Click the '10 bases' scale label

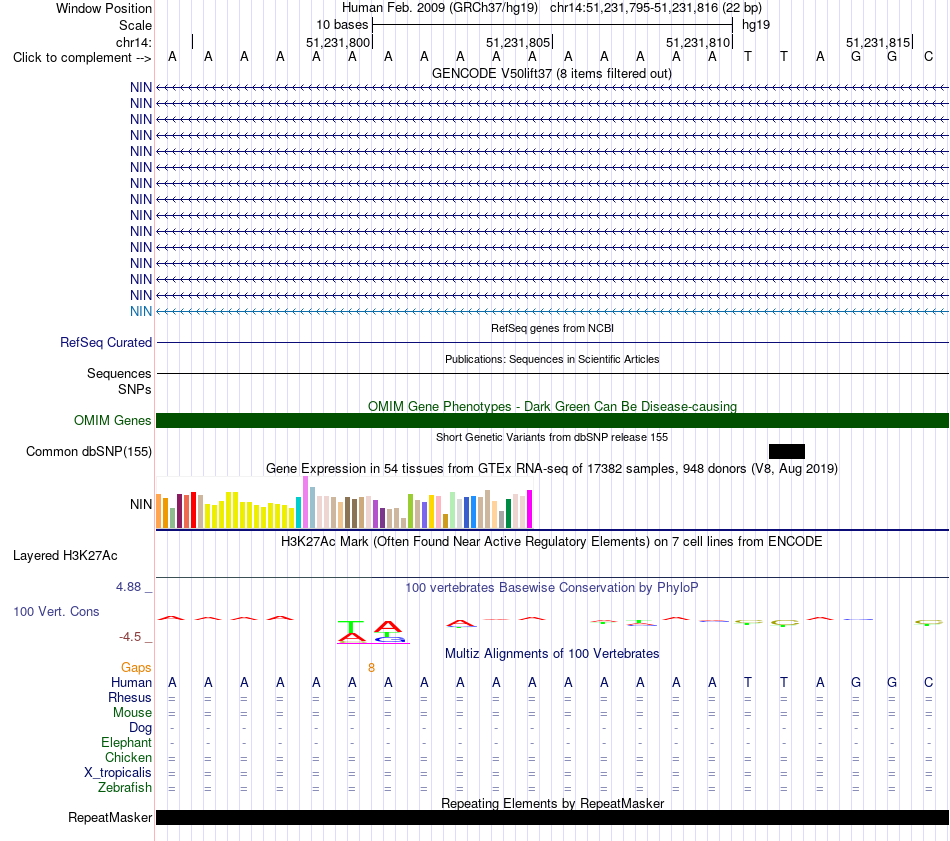point(342,25)
